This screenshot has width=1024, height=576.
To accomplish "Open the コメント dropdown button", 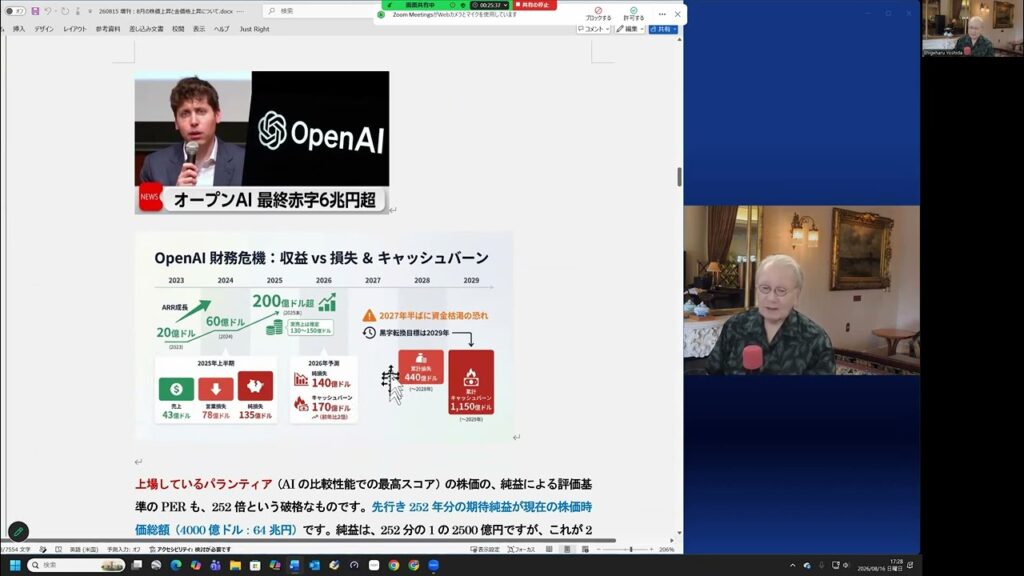I will [x=594, y=29].
